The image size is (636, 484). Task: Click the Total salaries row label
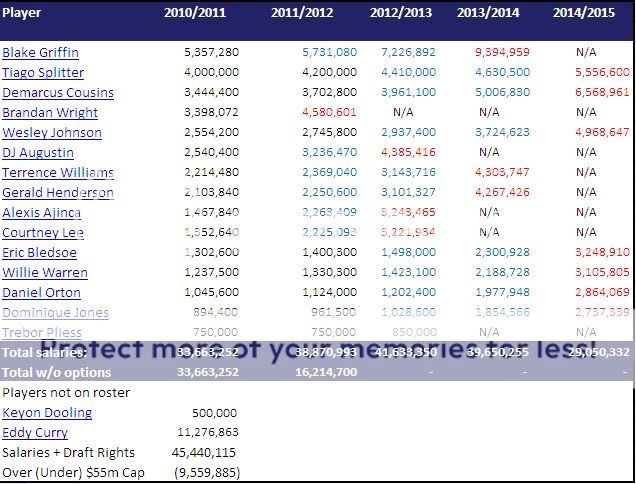[44, 352]
